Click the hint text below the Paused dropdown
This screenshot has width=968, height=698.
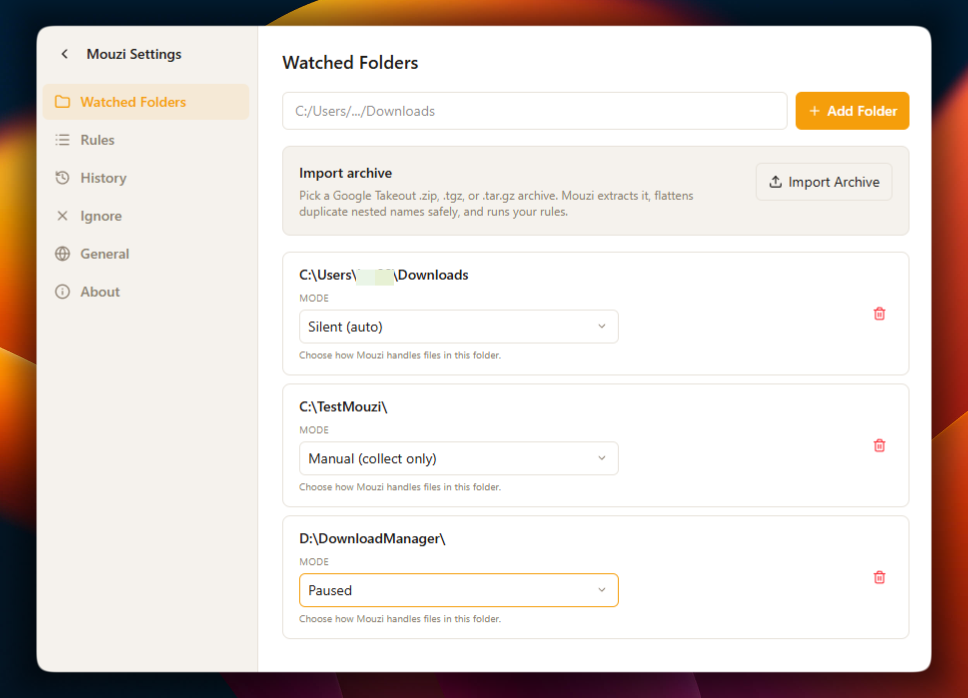point(400,619)
